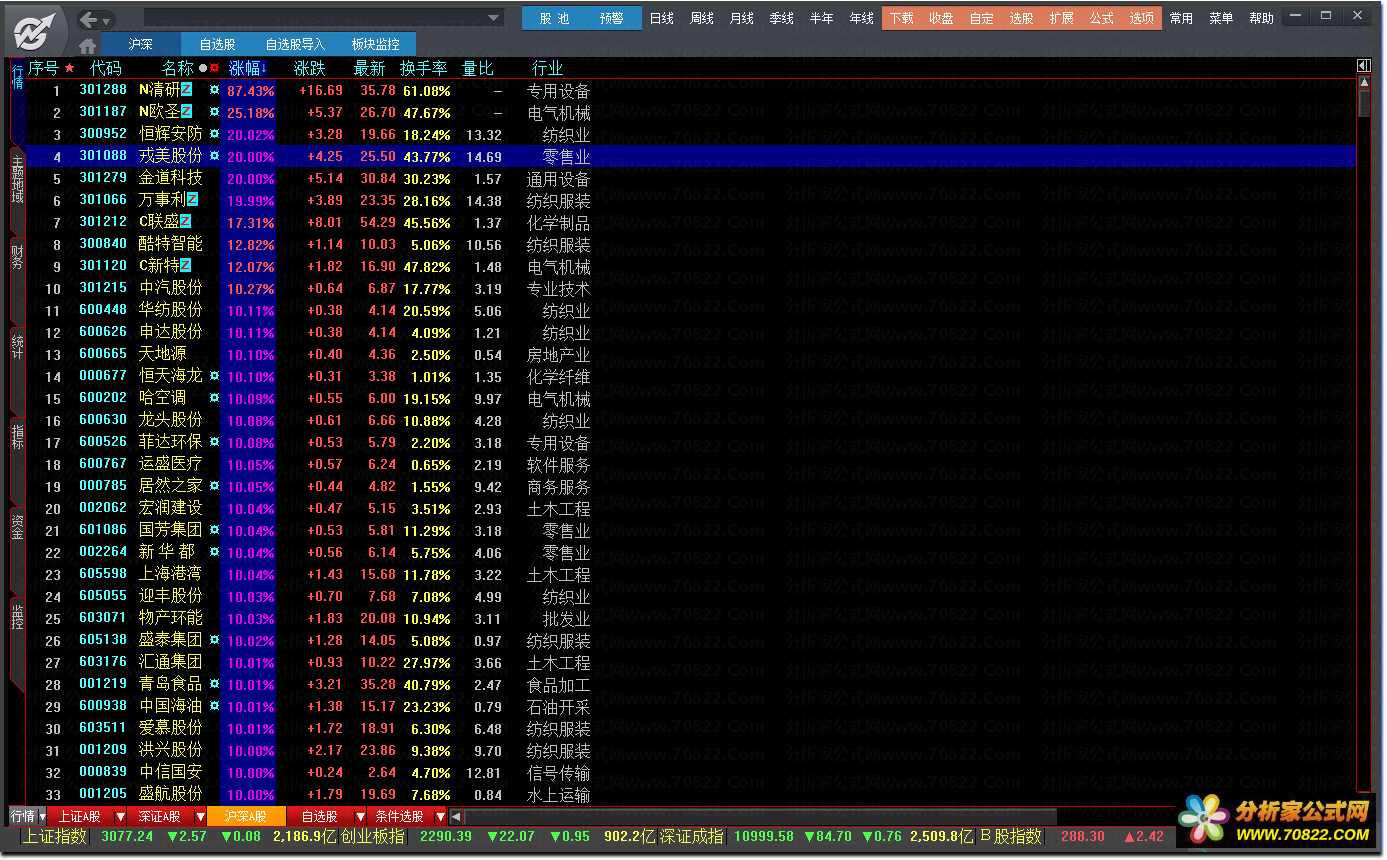Select bottom 沪深A股 tab
Image resolution: width=1387 pixels, height=860 pixels.
coord(246,817)
